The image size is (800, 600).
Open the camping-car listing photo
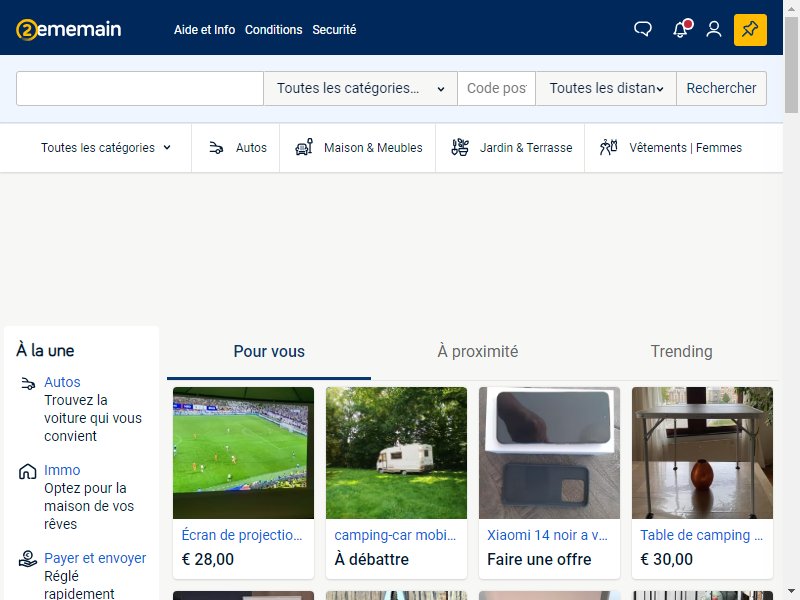pyautogui.click(x=396, y=453)
